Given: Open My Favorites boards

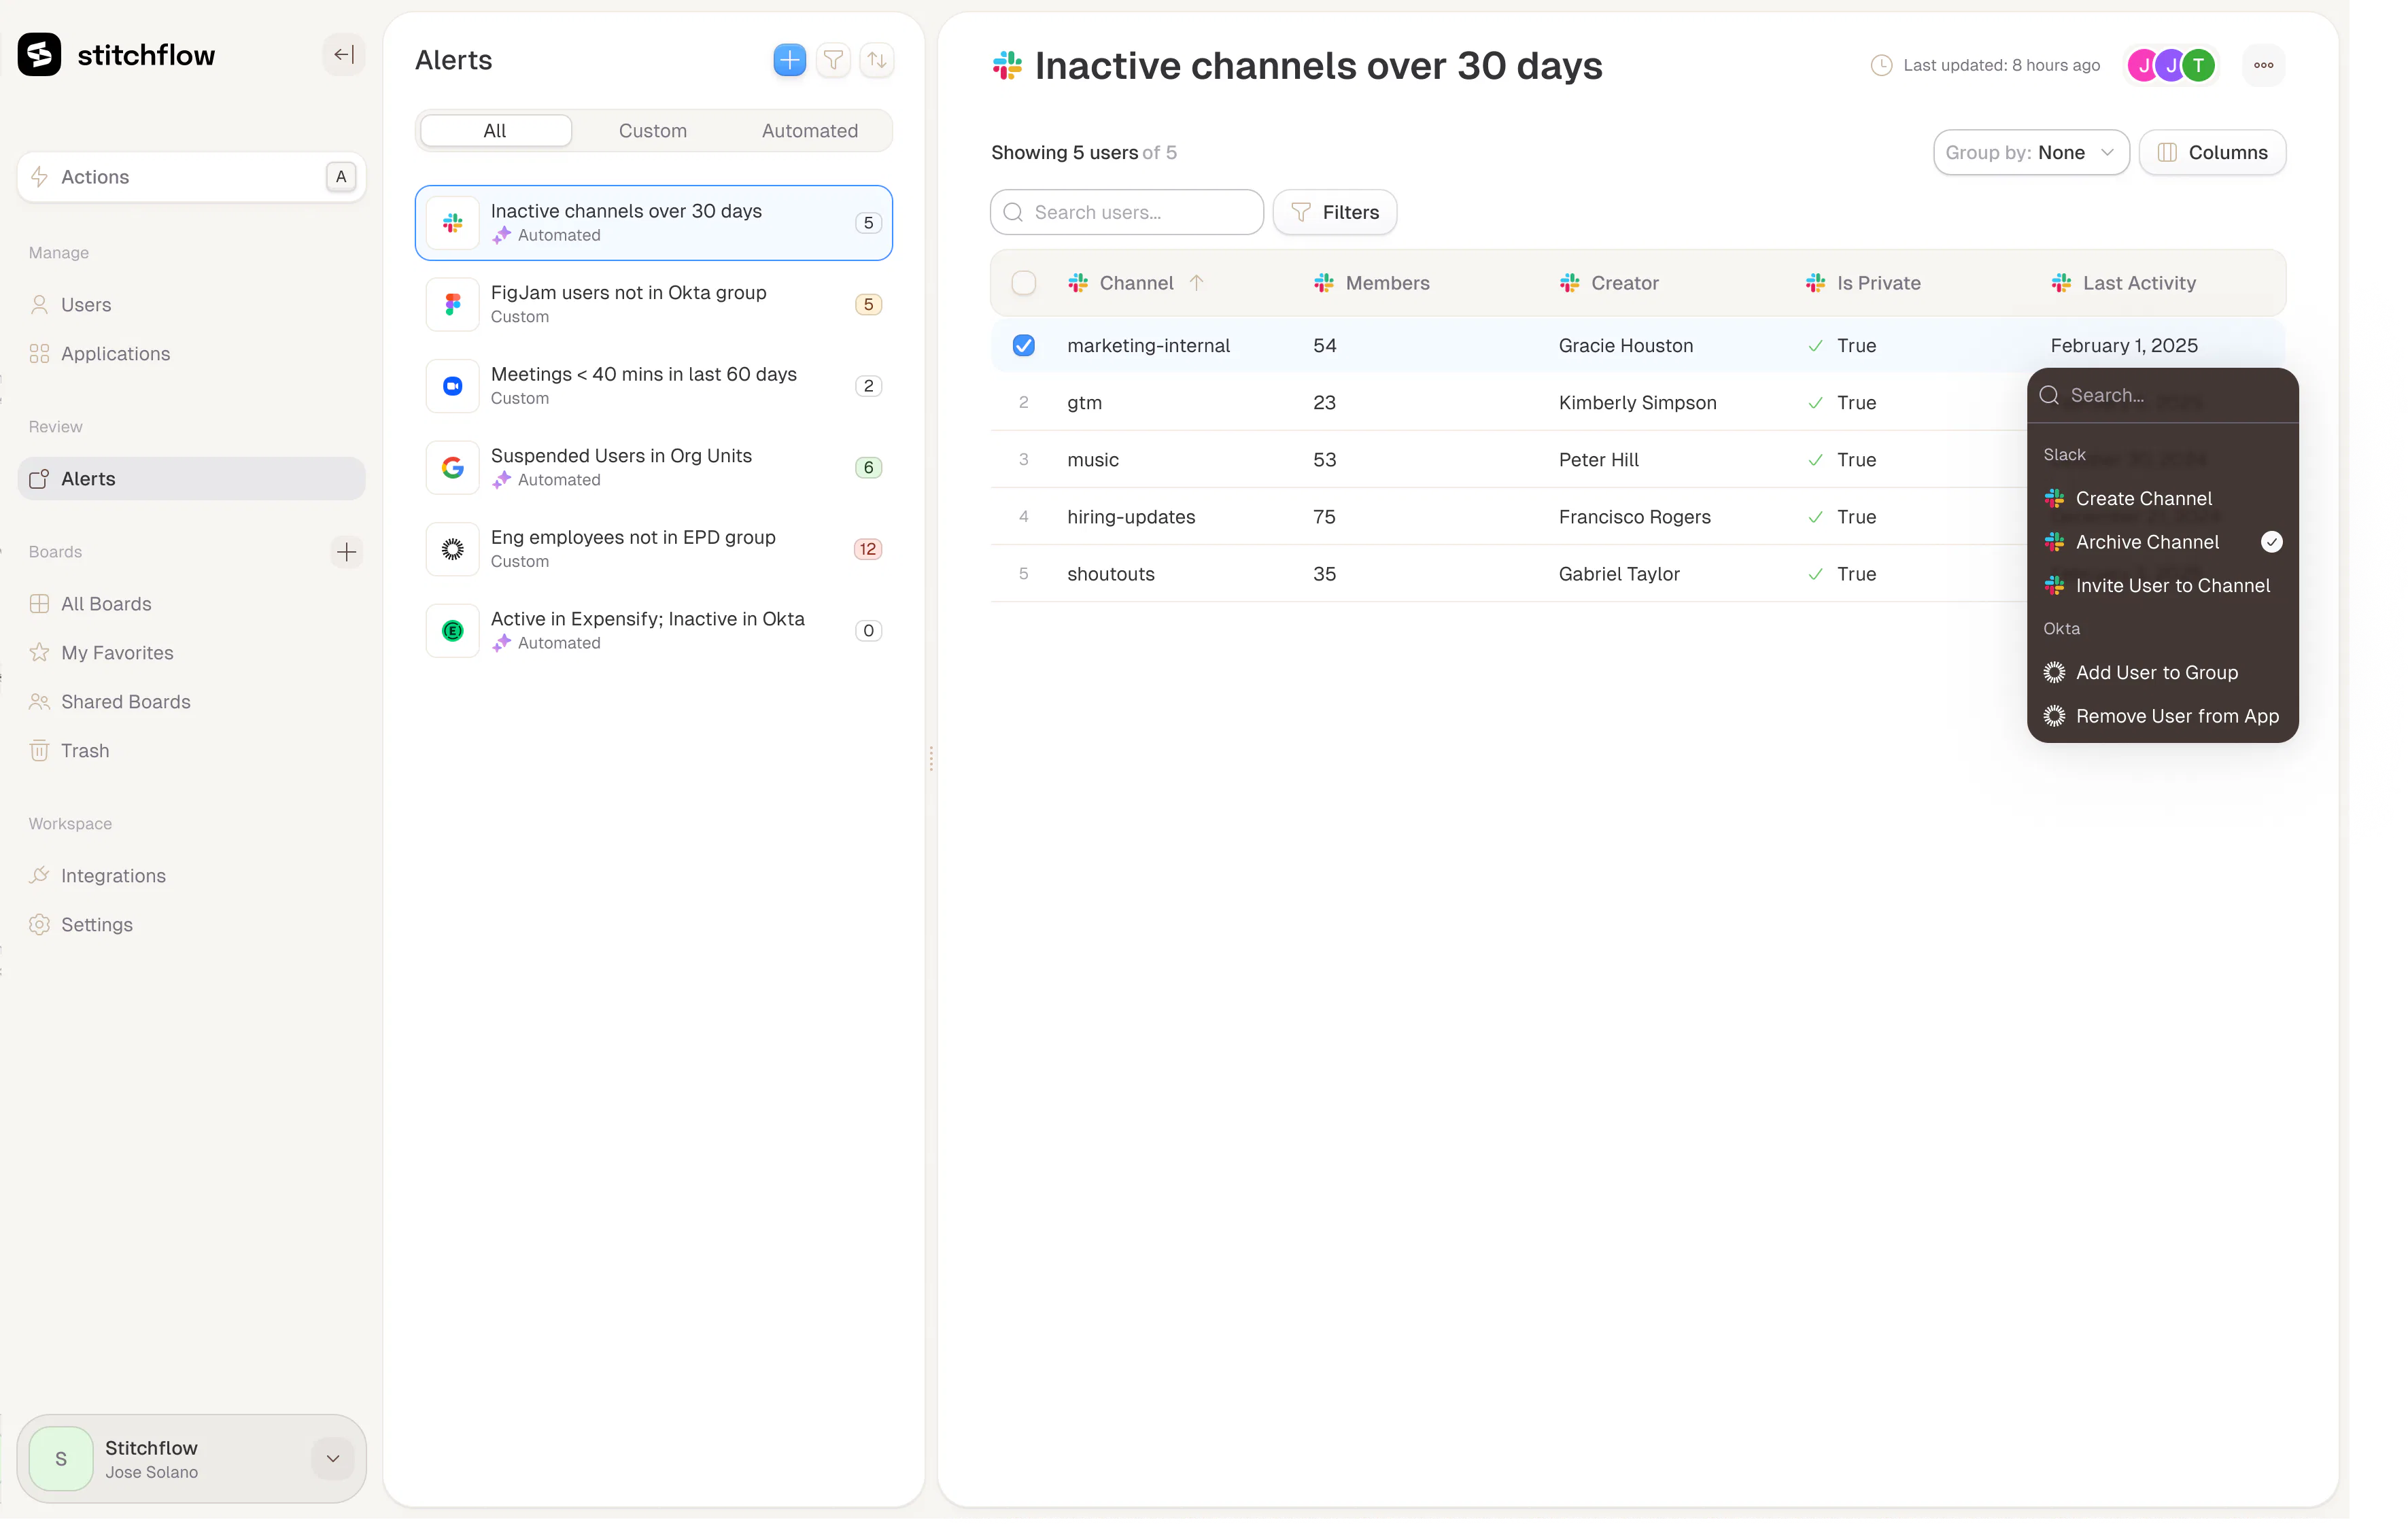Looking at the screenshot, I should (192, 654).
